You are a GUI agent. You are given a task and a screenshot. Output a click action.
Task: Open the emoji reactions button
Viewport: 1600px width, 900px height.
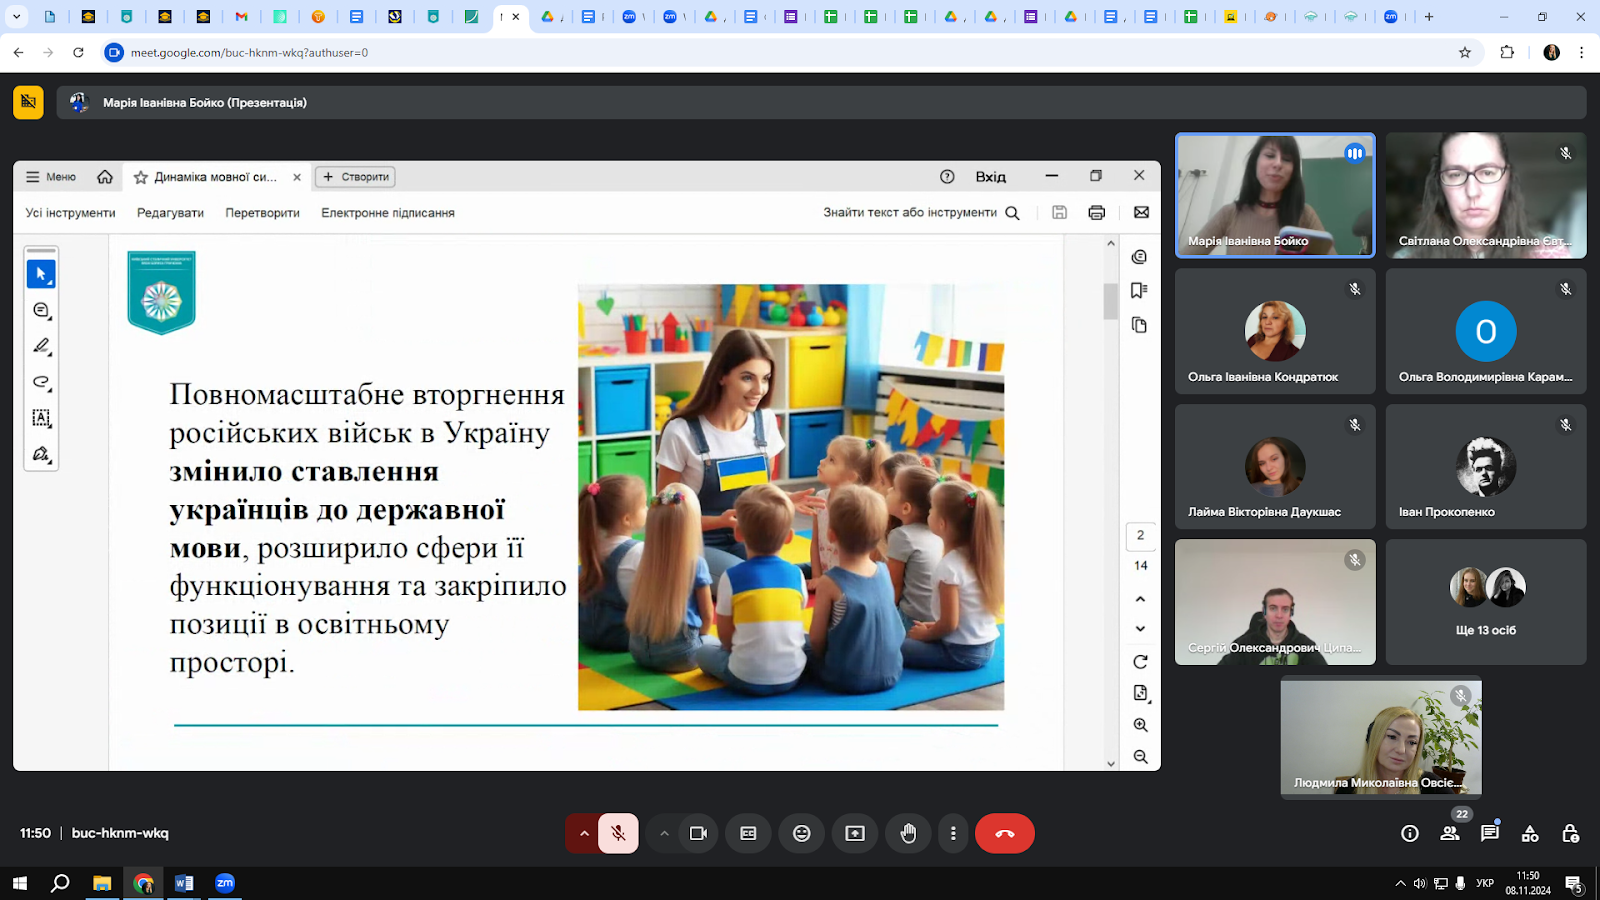801,833
